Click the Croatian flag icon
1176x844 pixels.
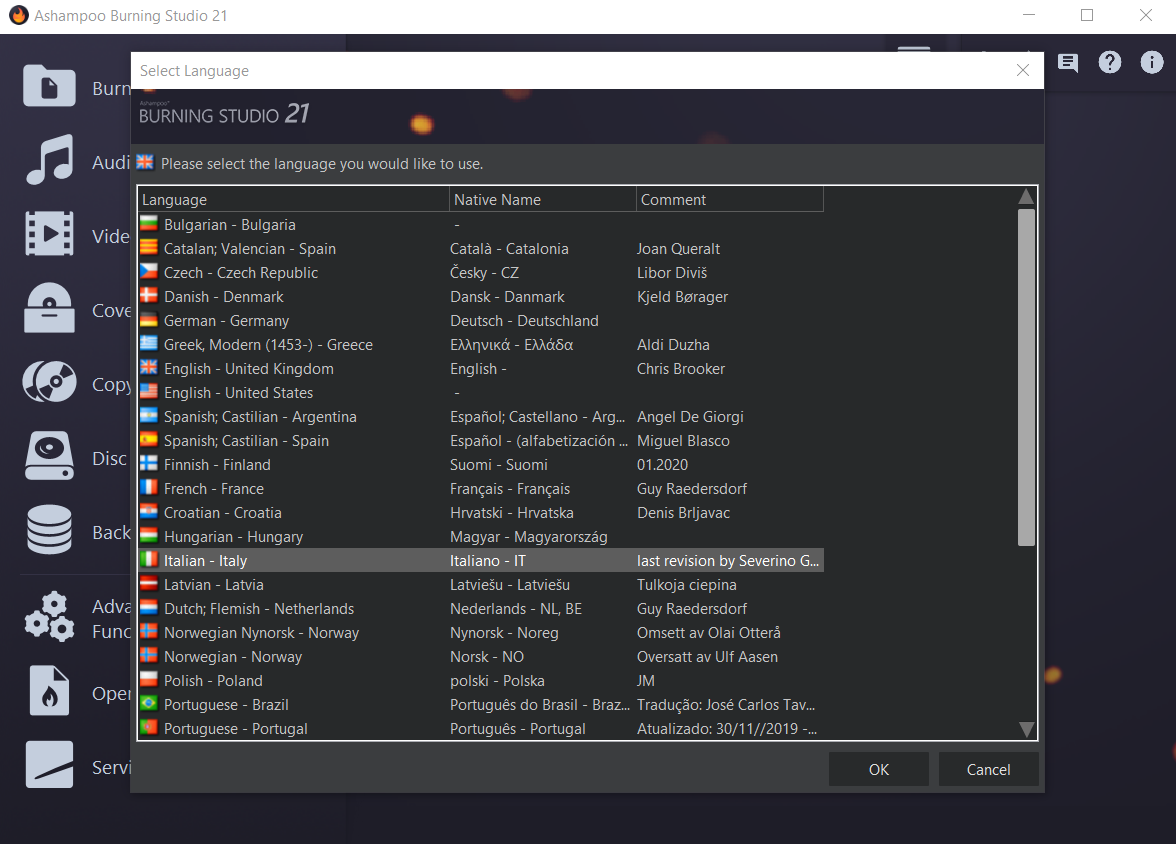[x=149, y=512]
